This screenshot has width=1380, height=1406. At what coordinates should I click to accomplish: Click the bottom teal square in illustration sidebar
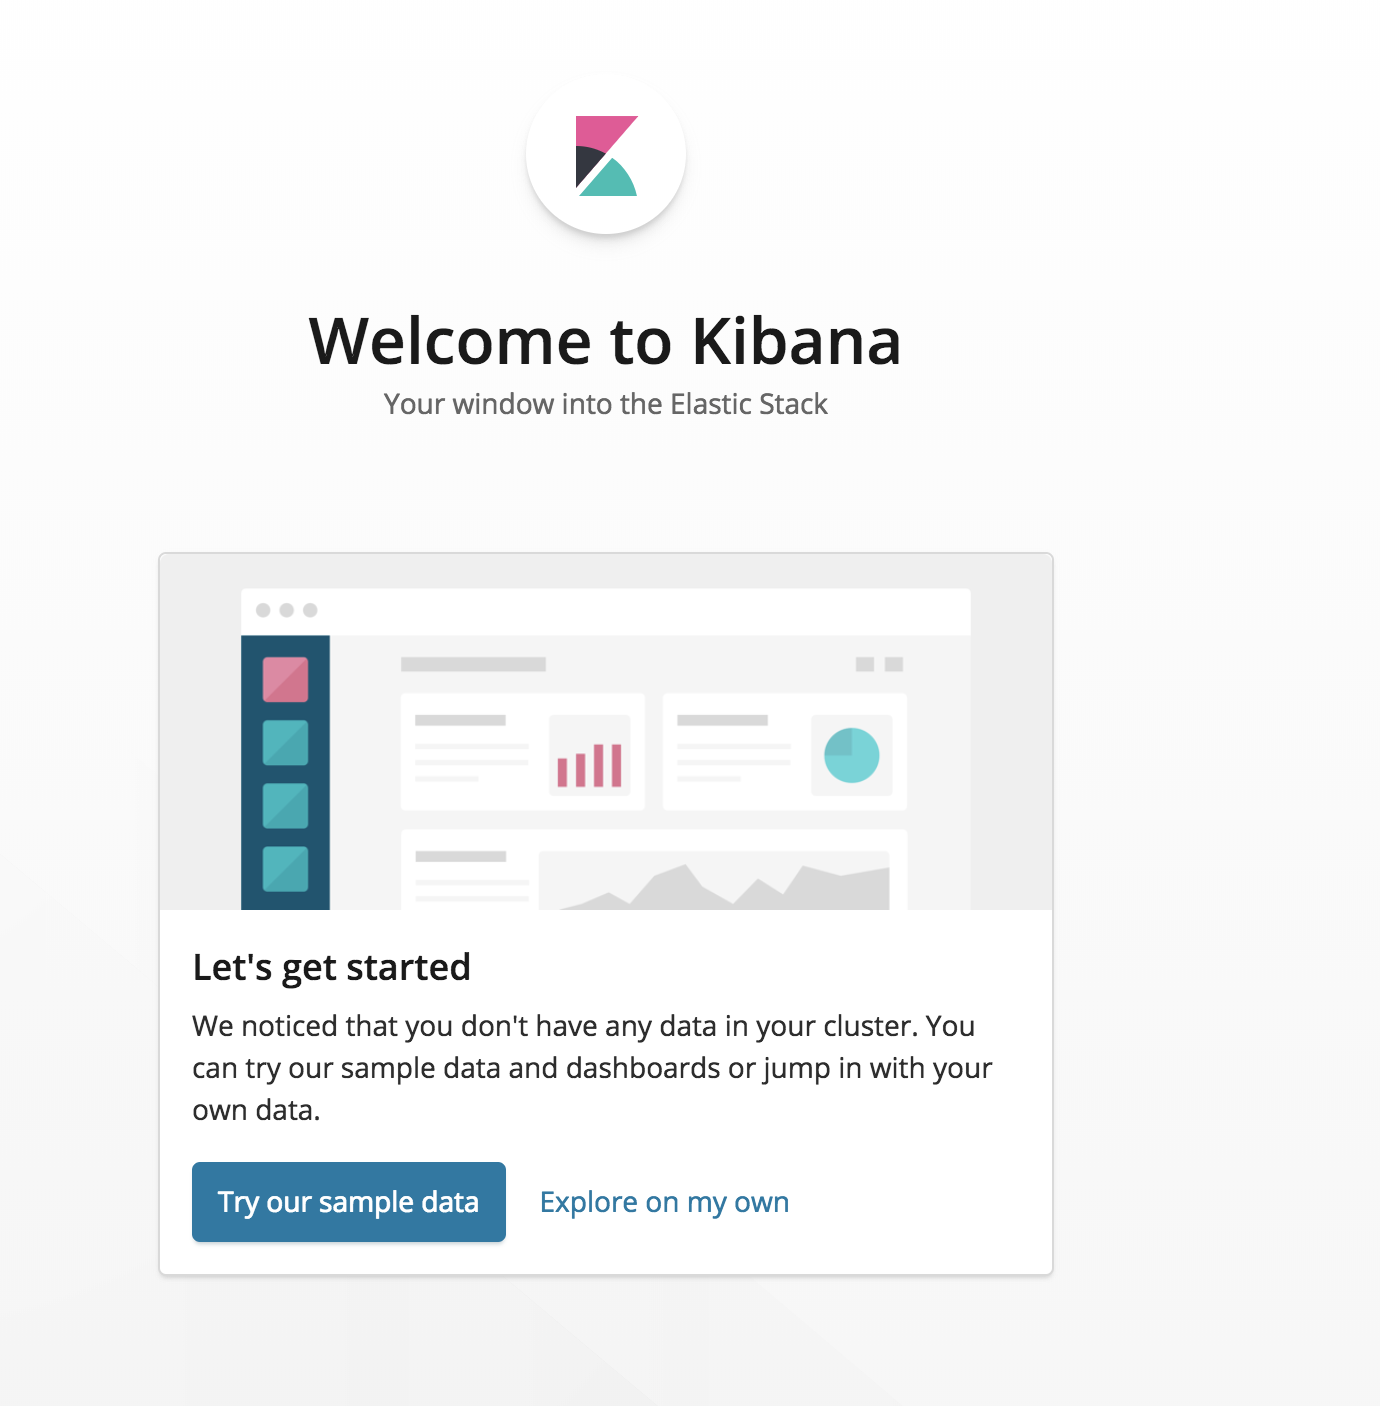[285, 869]
